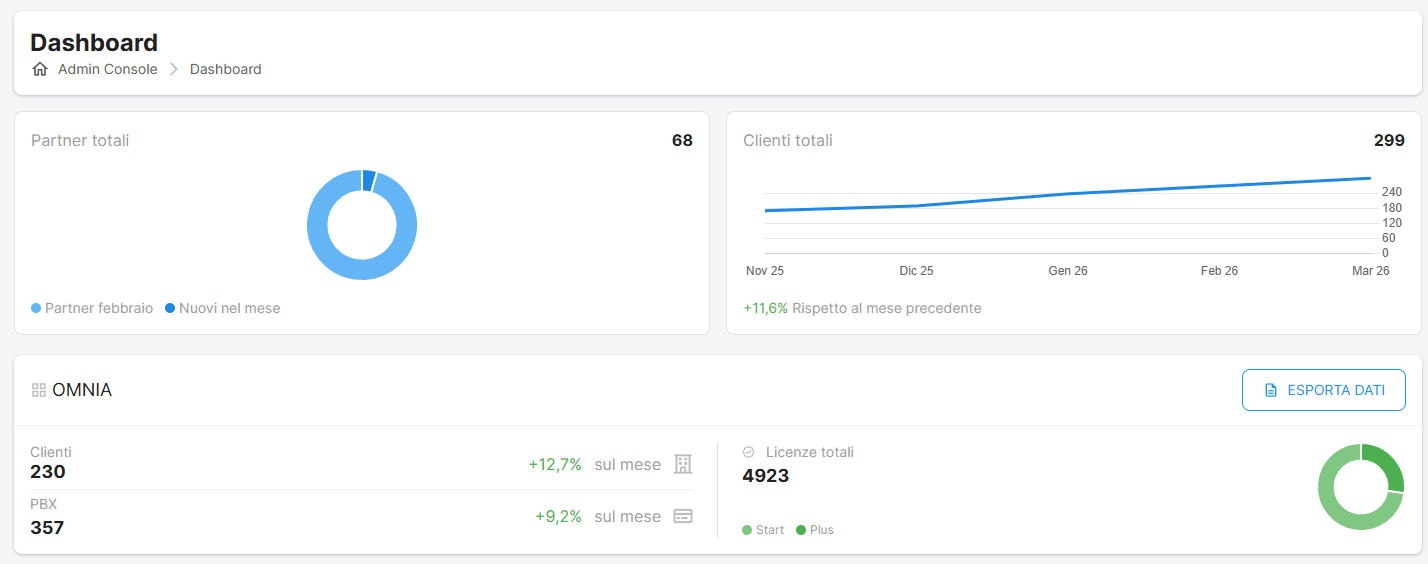
Task: Click the Dashboard breadcrumb item
Action: point(225,69)
